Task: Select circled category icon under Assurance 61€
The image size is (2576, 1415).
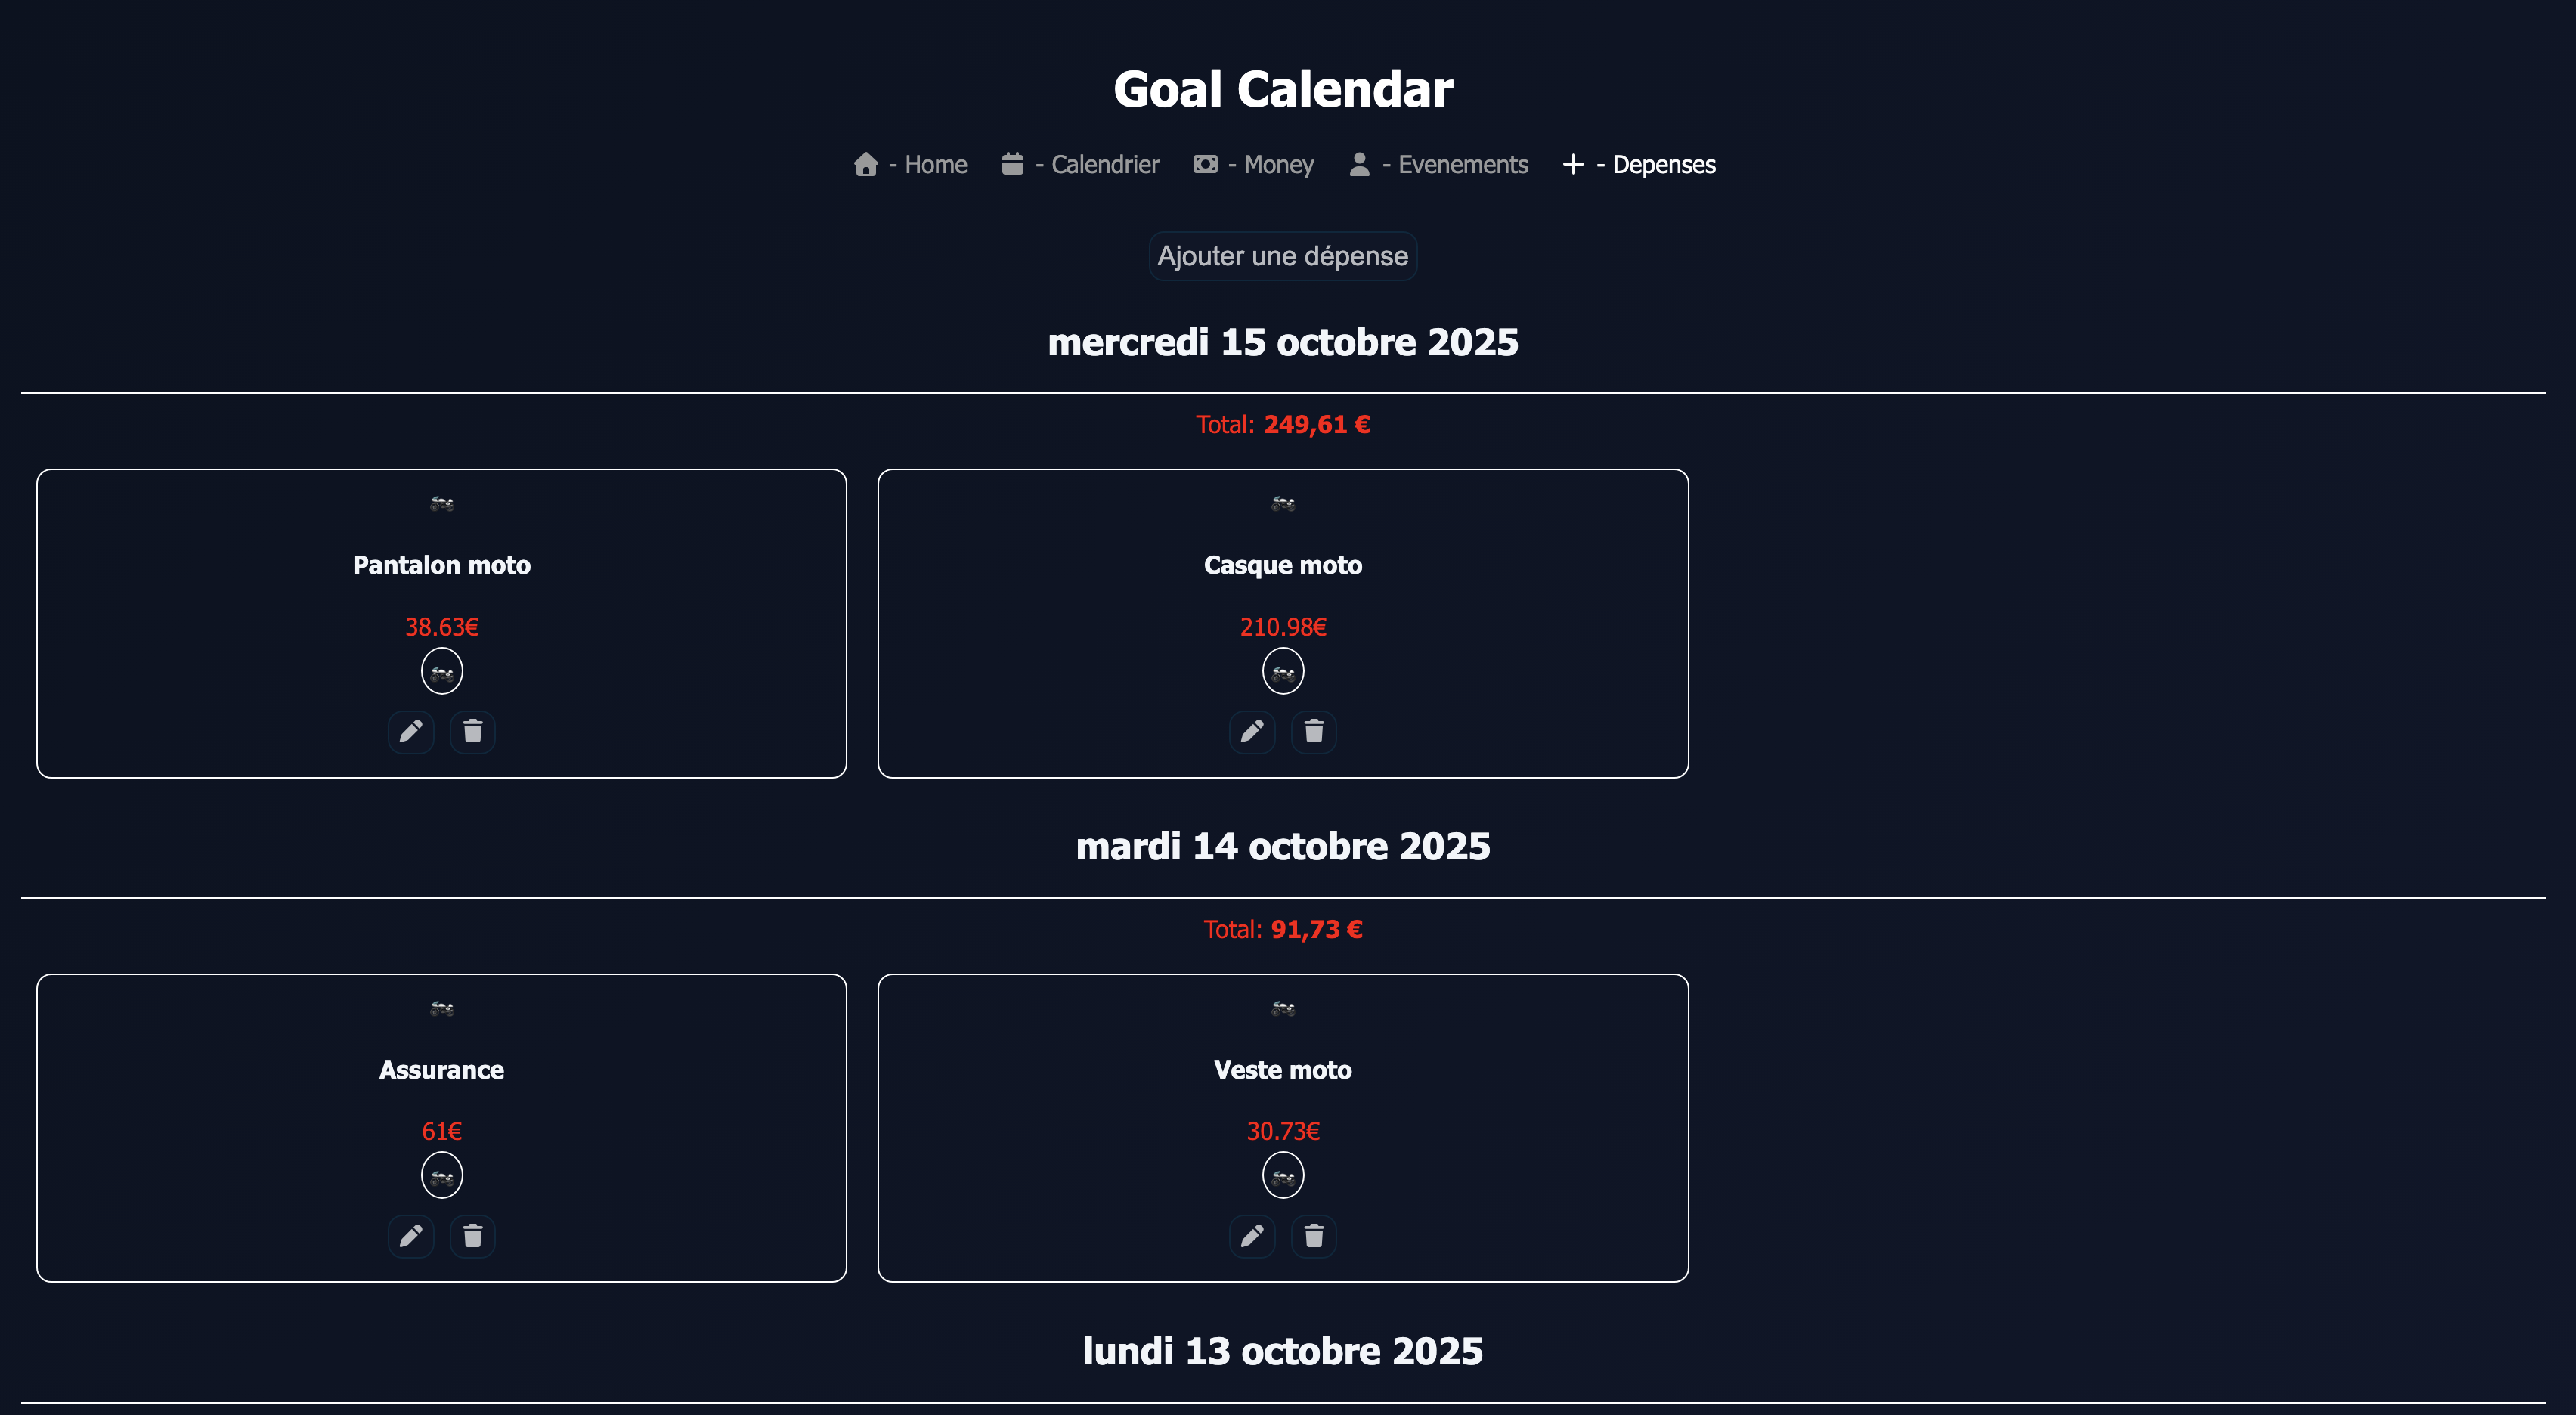Action: click(x=442, y=1175)
